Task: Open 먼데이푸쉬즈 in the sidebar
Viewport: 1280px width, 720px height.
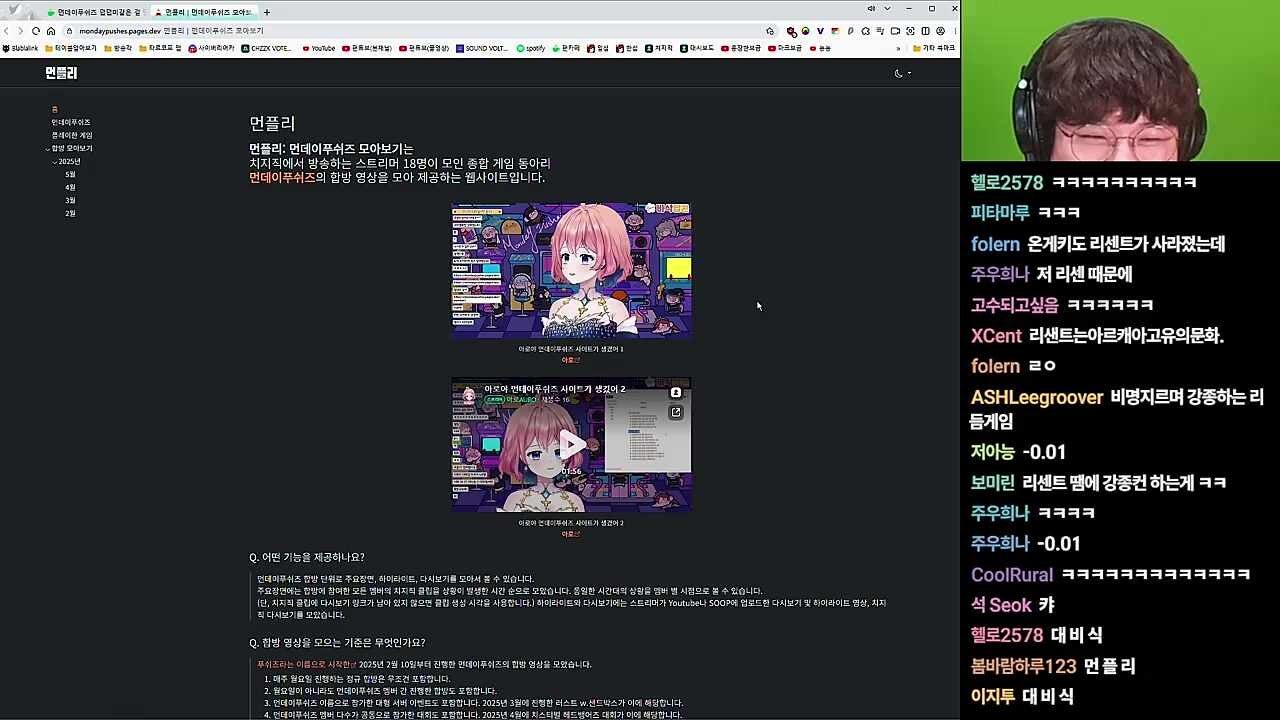Action: point(71,122)
